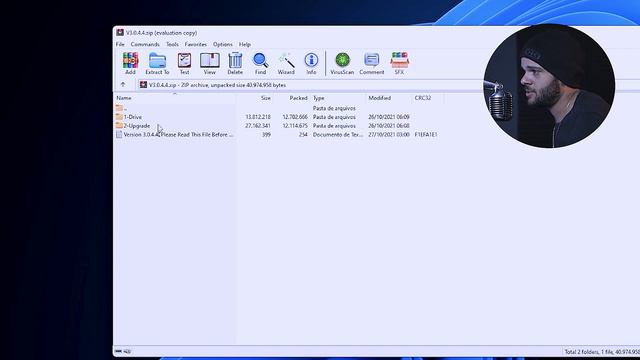
Task: Click the text document icon of Version 3.0.4.4 file
Action: (x=119, y=134)
